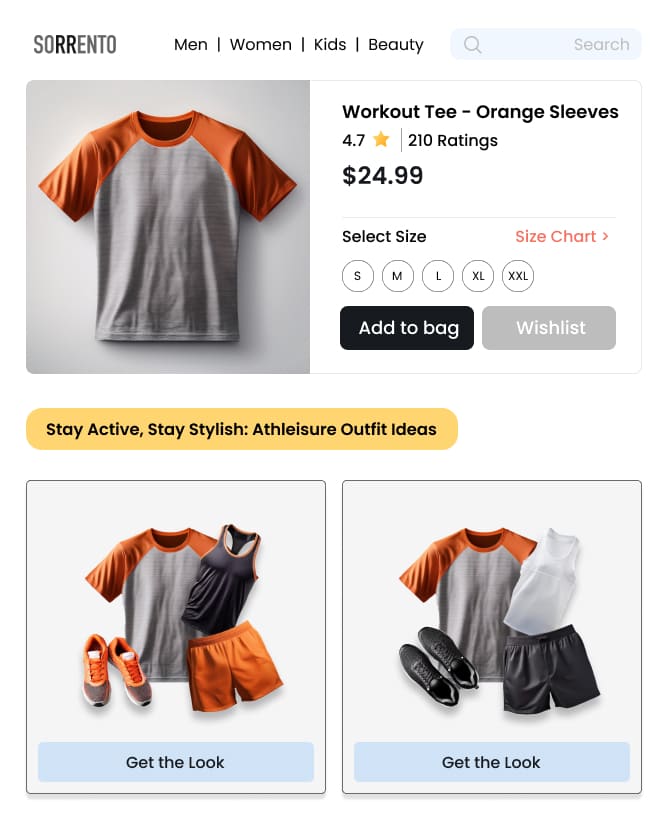The height and width of the screenshot is (840, 666).
Task: Click the magnifying glass search icon
Action: 472,44
